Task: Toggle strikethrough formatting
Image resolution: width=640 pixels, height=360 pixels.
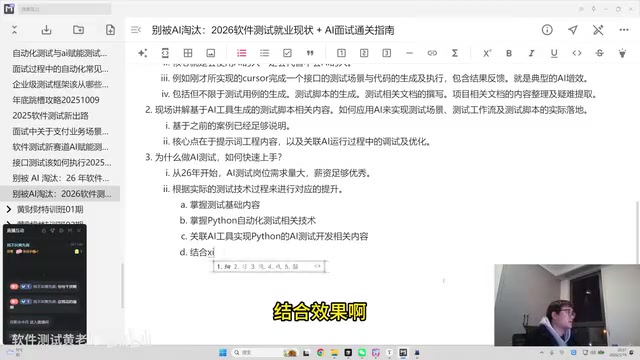Action: 600,53
